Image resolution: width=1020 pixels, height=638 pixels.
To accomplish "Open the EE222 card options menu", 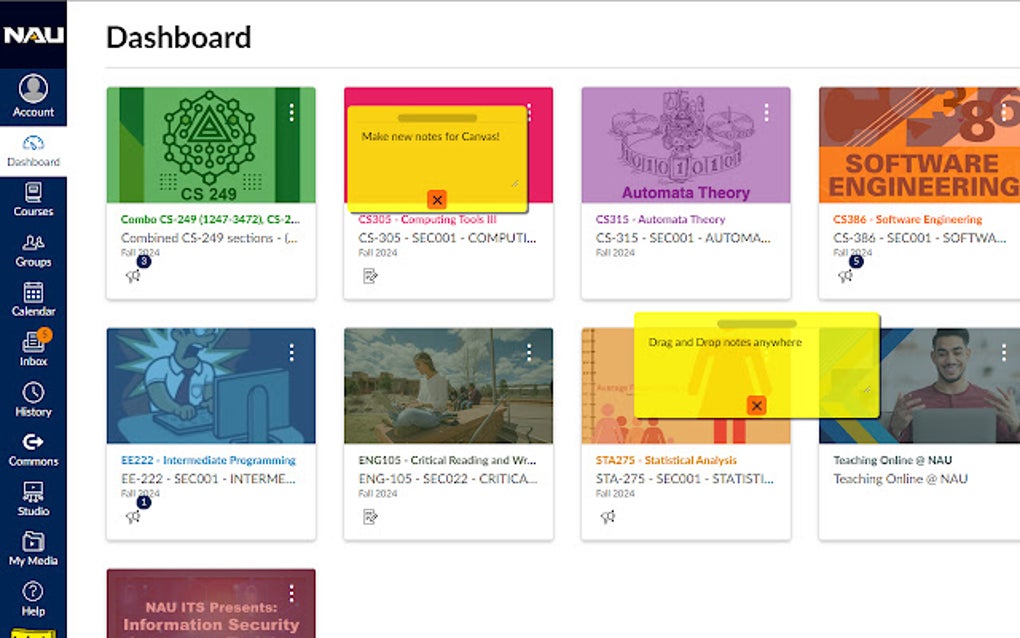I will pos(292,353).
